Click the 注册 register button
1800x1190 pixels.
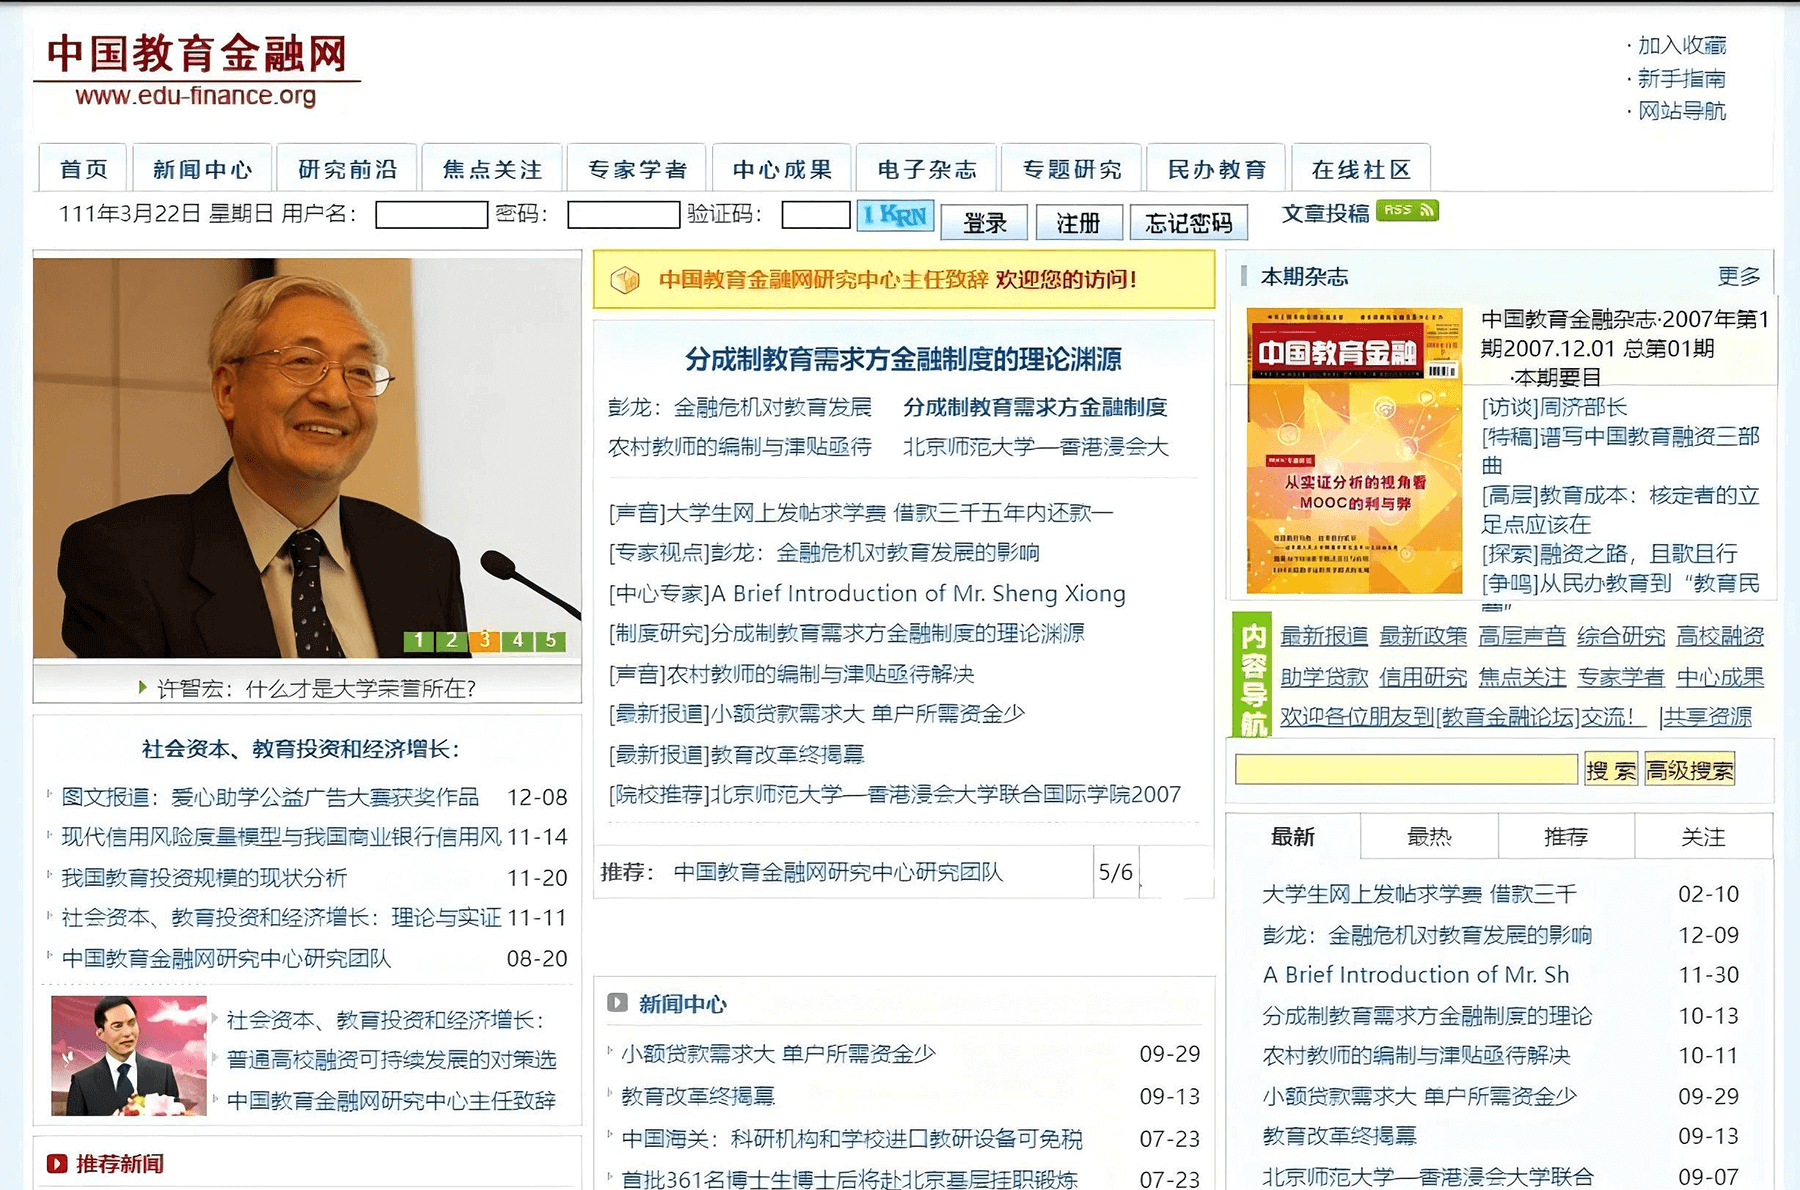coord(1079,223)
